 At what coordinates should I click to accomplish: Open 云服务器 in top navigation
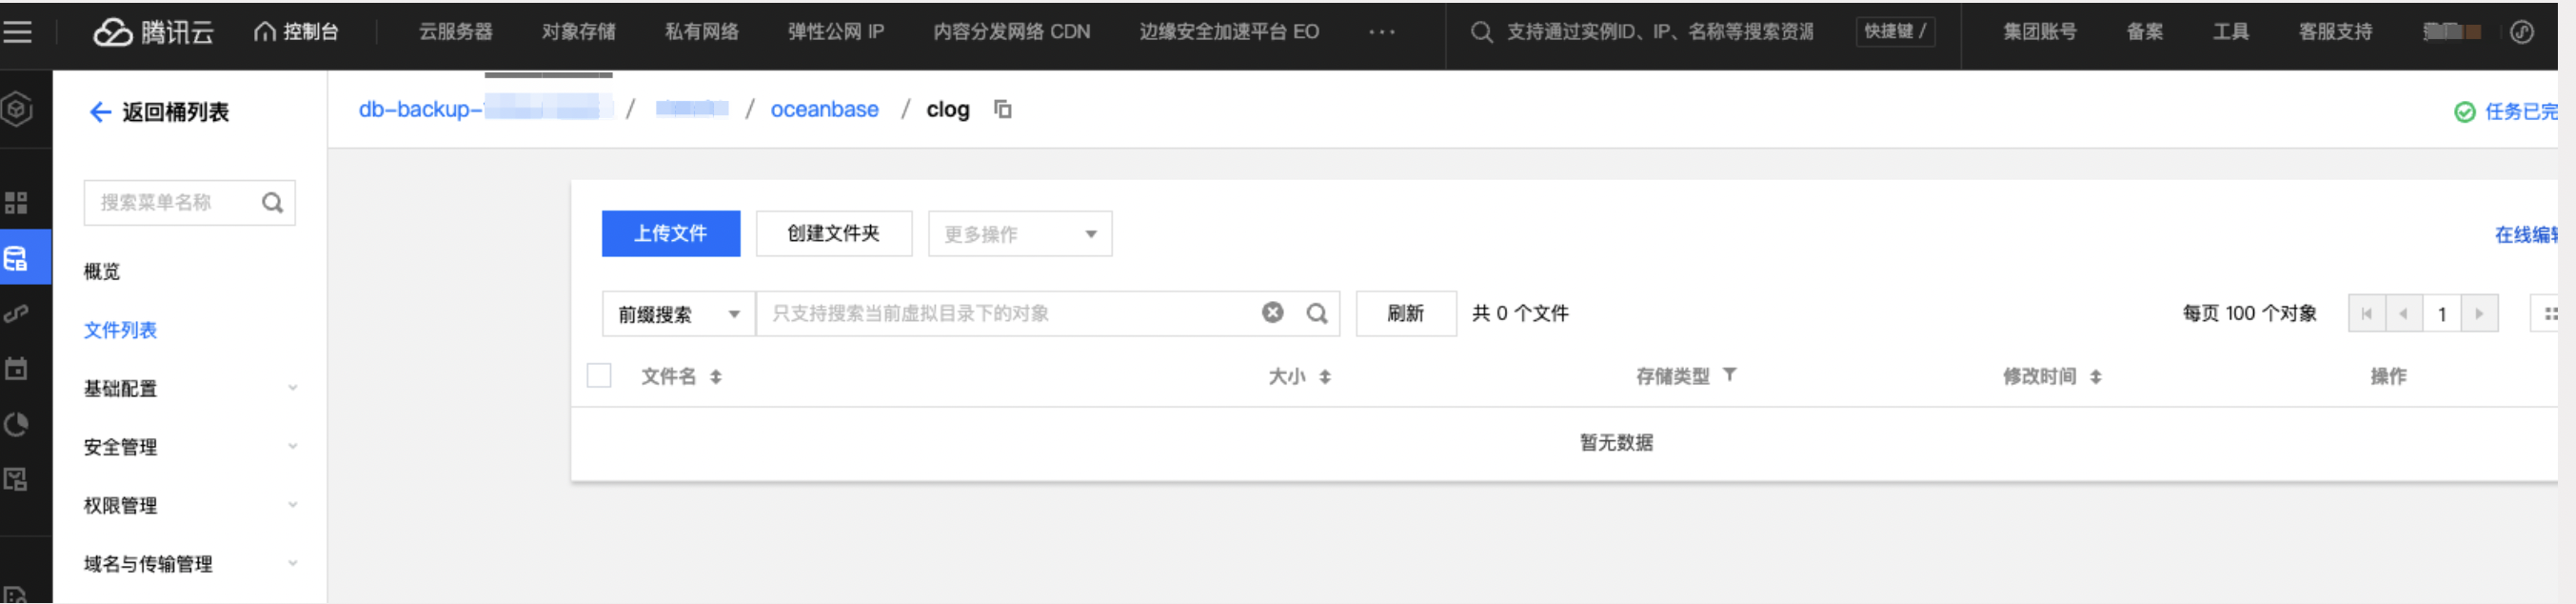456,32
